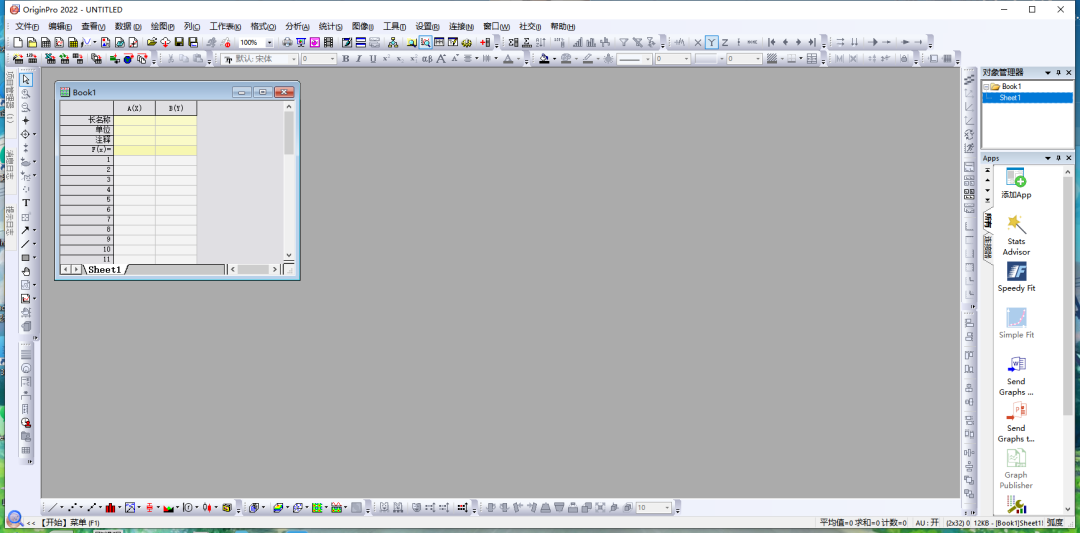Open the Send Graphs to Word app

tap(1016, 376)
